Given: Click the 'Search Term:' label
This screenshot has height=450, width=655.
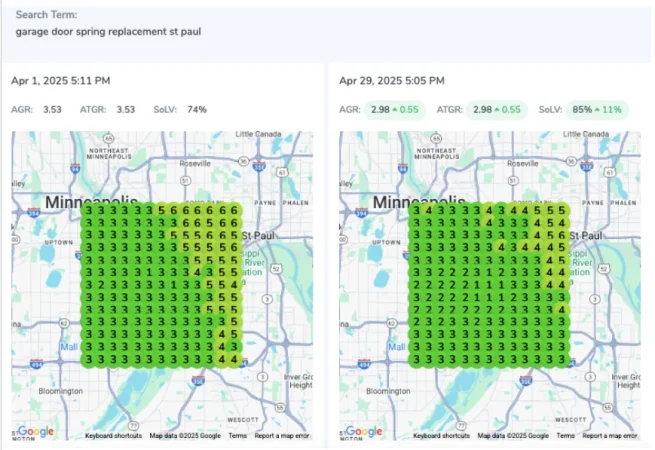Looking at the screenshot, I should (46, 15).
